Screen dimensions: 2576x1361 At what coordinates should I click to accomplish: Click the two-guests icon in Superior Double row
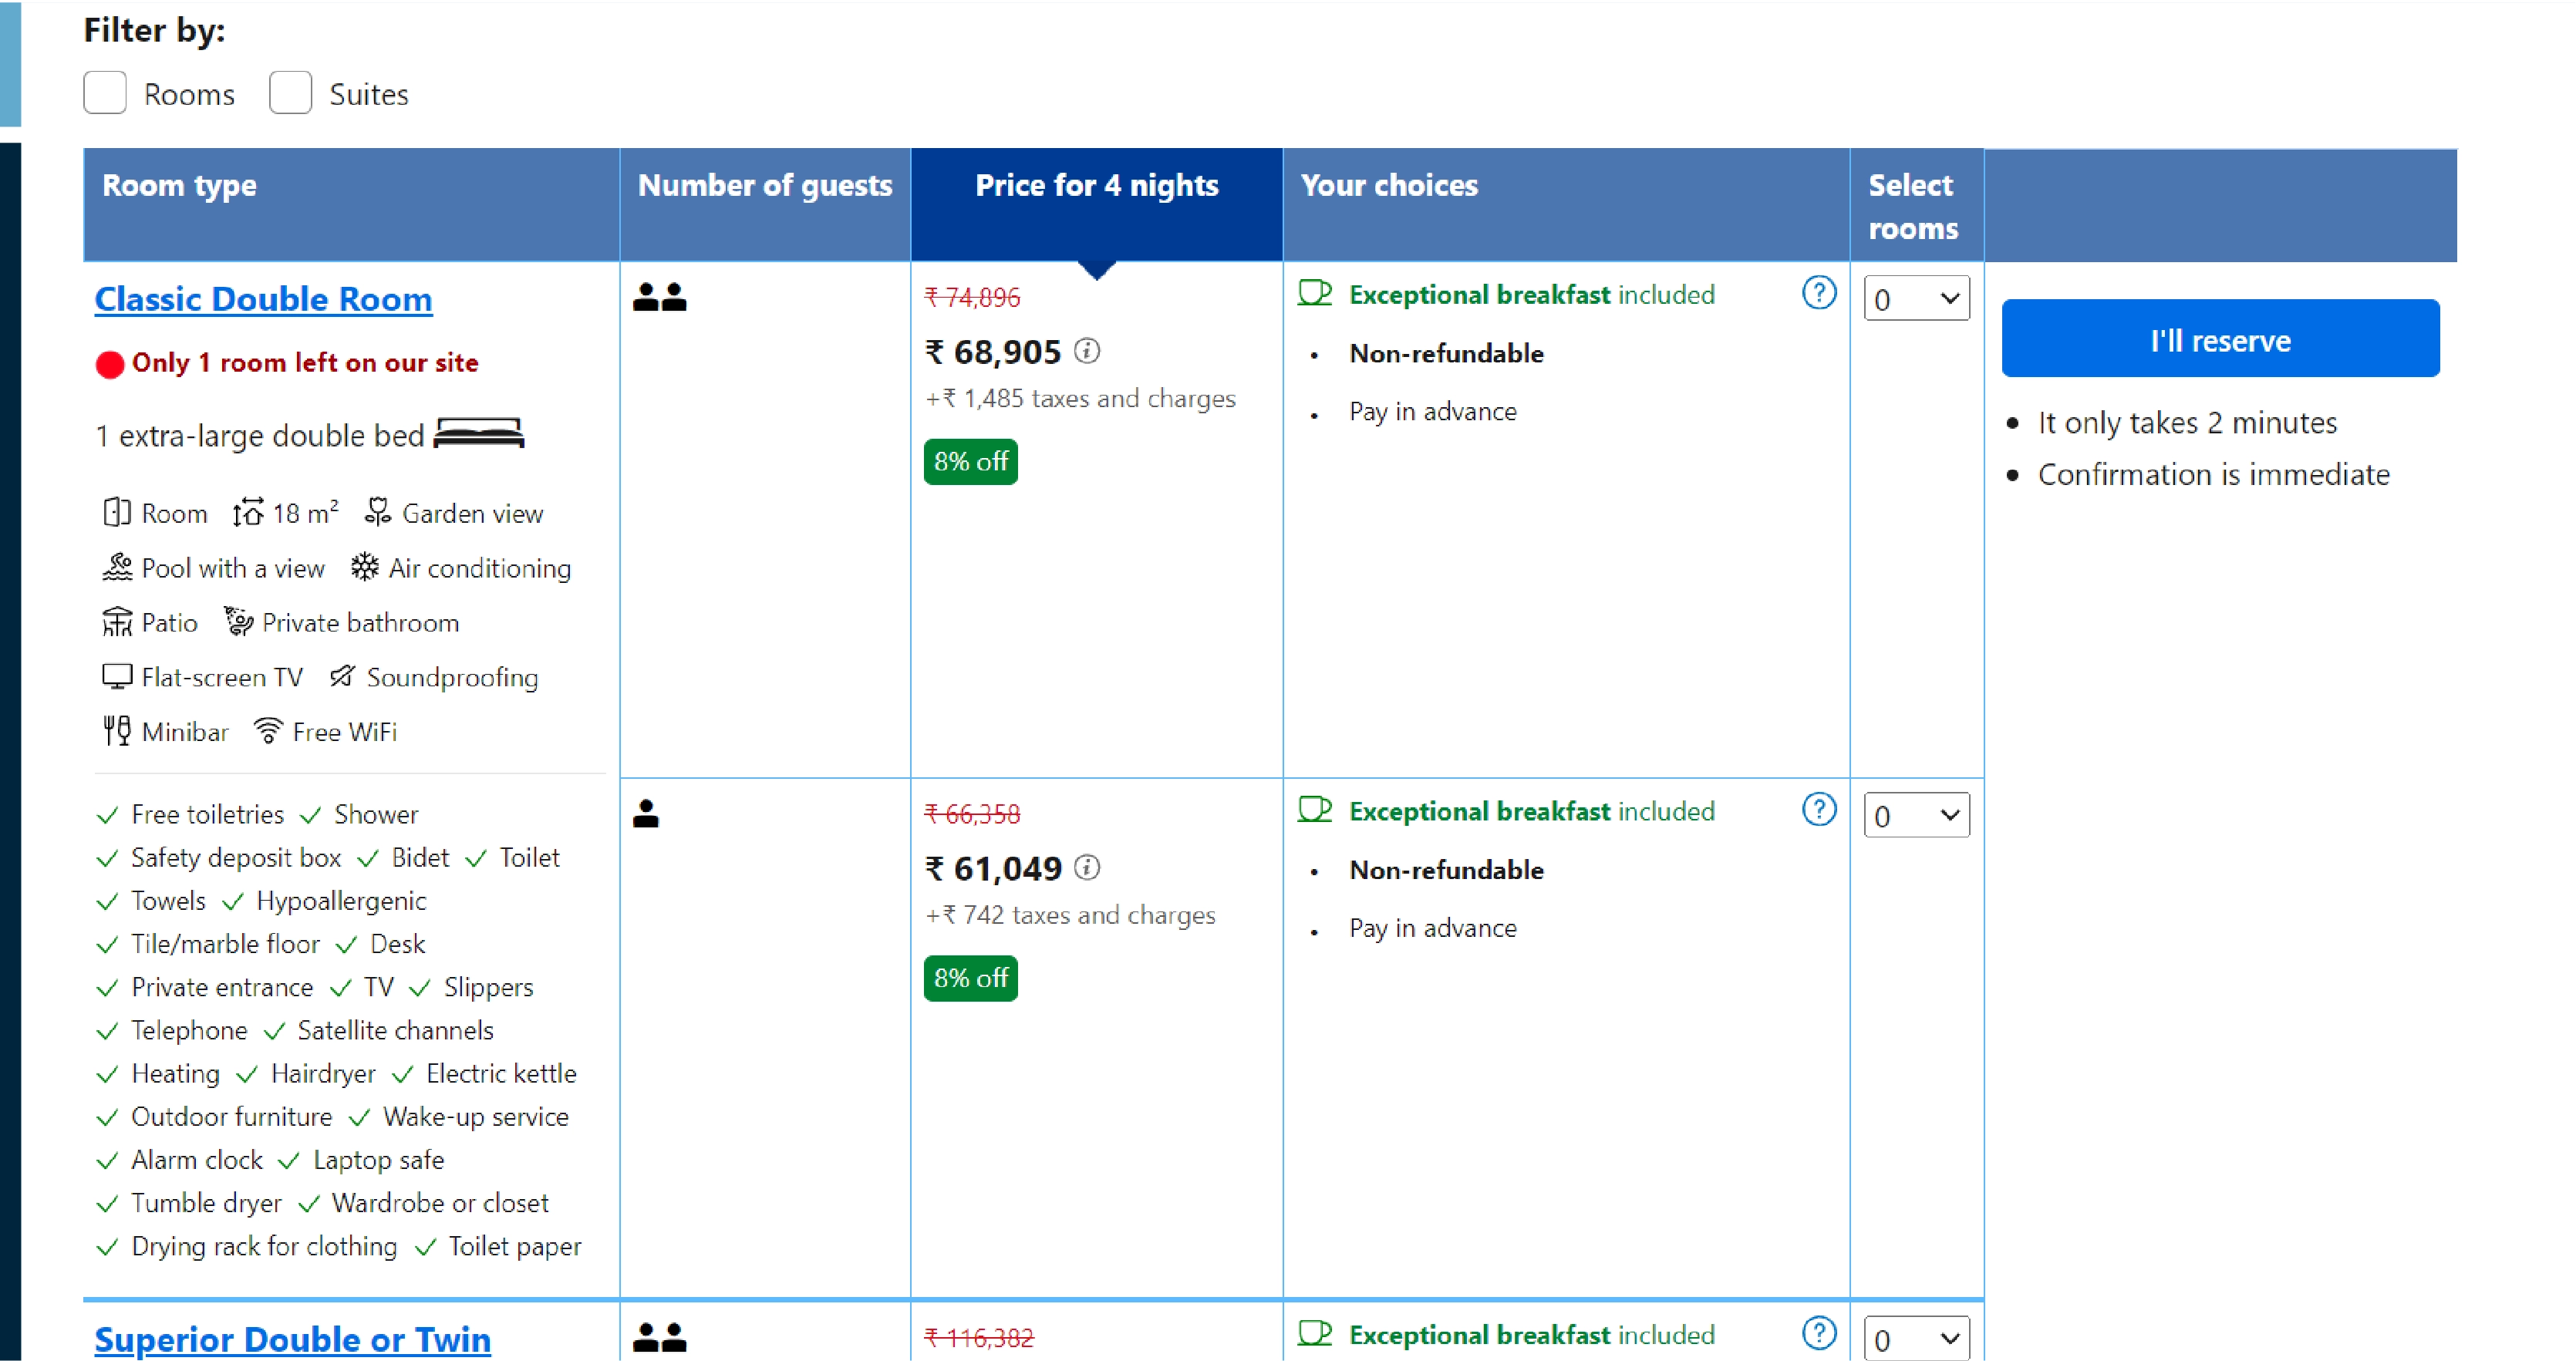pos(660,1337)
